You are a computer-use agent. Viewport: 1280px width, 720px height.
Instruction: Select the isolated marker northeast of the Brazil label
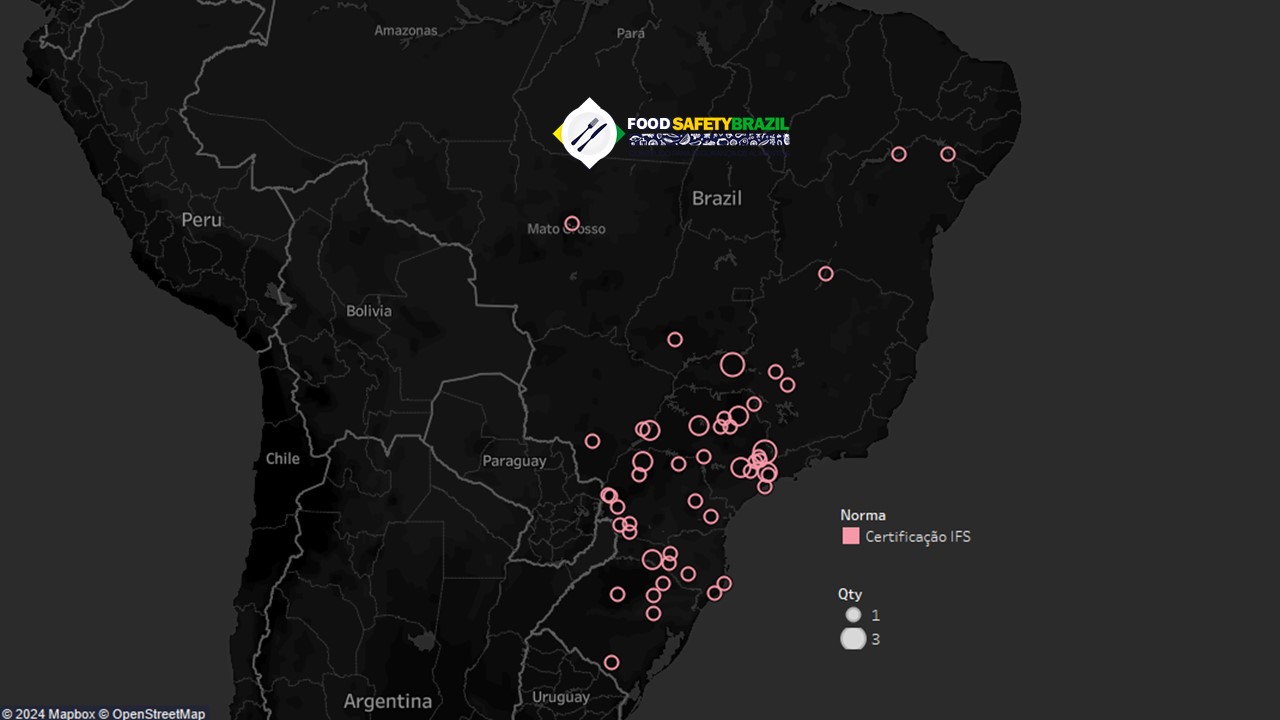coord(826,273)
